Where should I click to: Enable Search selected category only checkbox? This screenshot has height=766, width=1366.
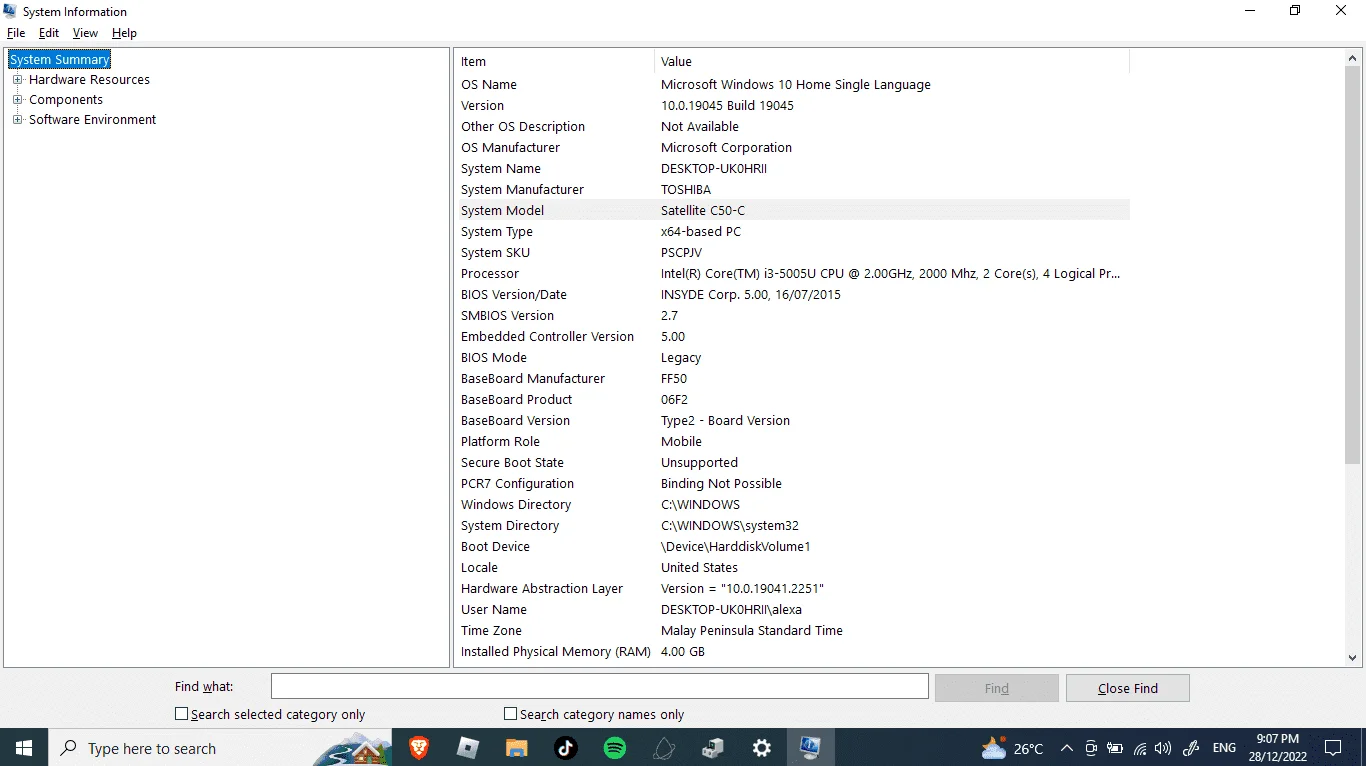181,714
